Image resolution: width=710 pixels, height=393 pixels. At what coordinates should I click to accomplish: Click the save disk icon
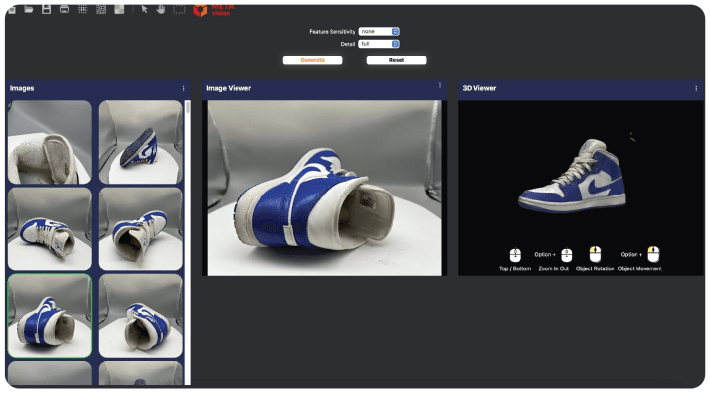tap(47, 9)
